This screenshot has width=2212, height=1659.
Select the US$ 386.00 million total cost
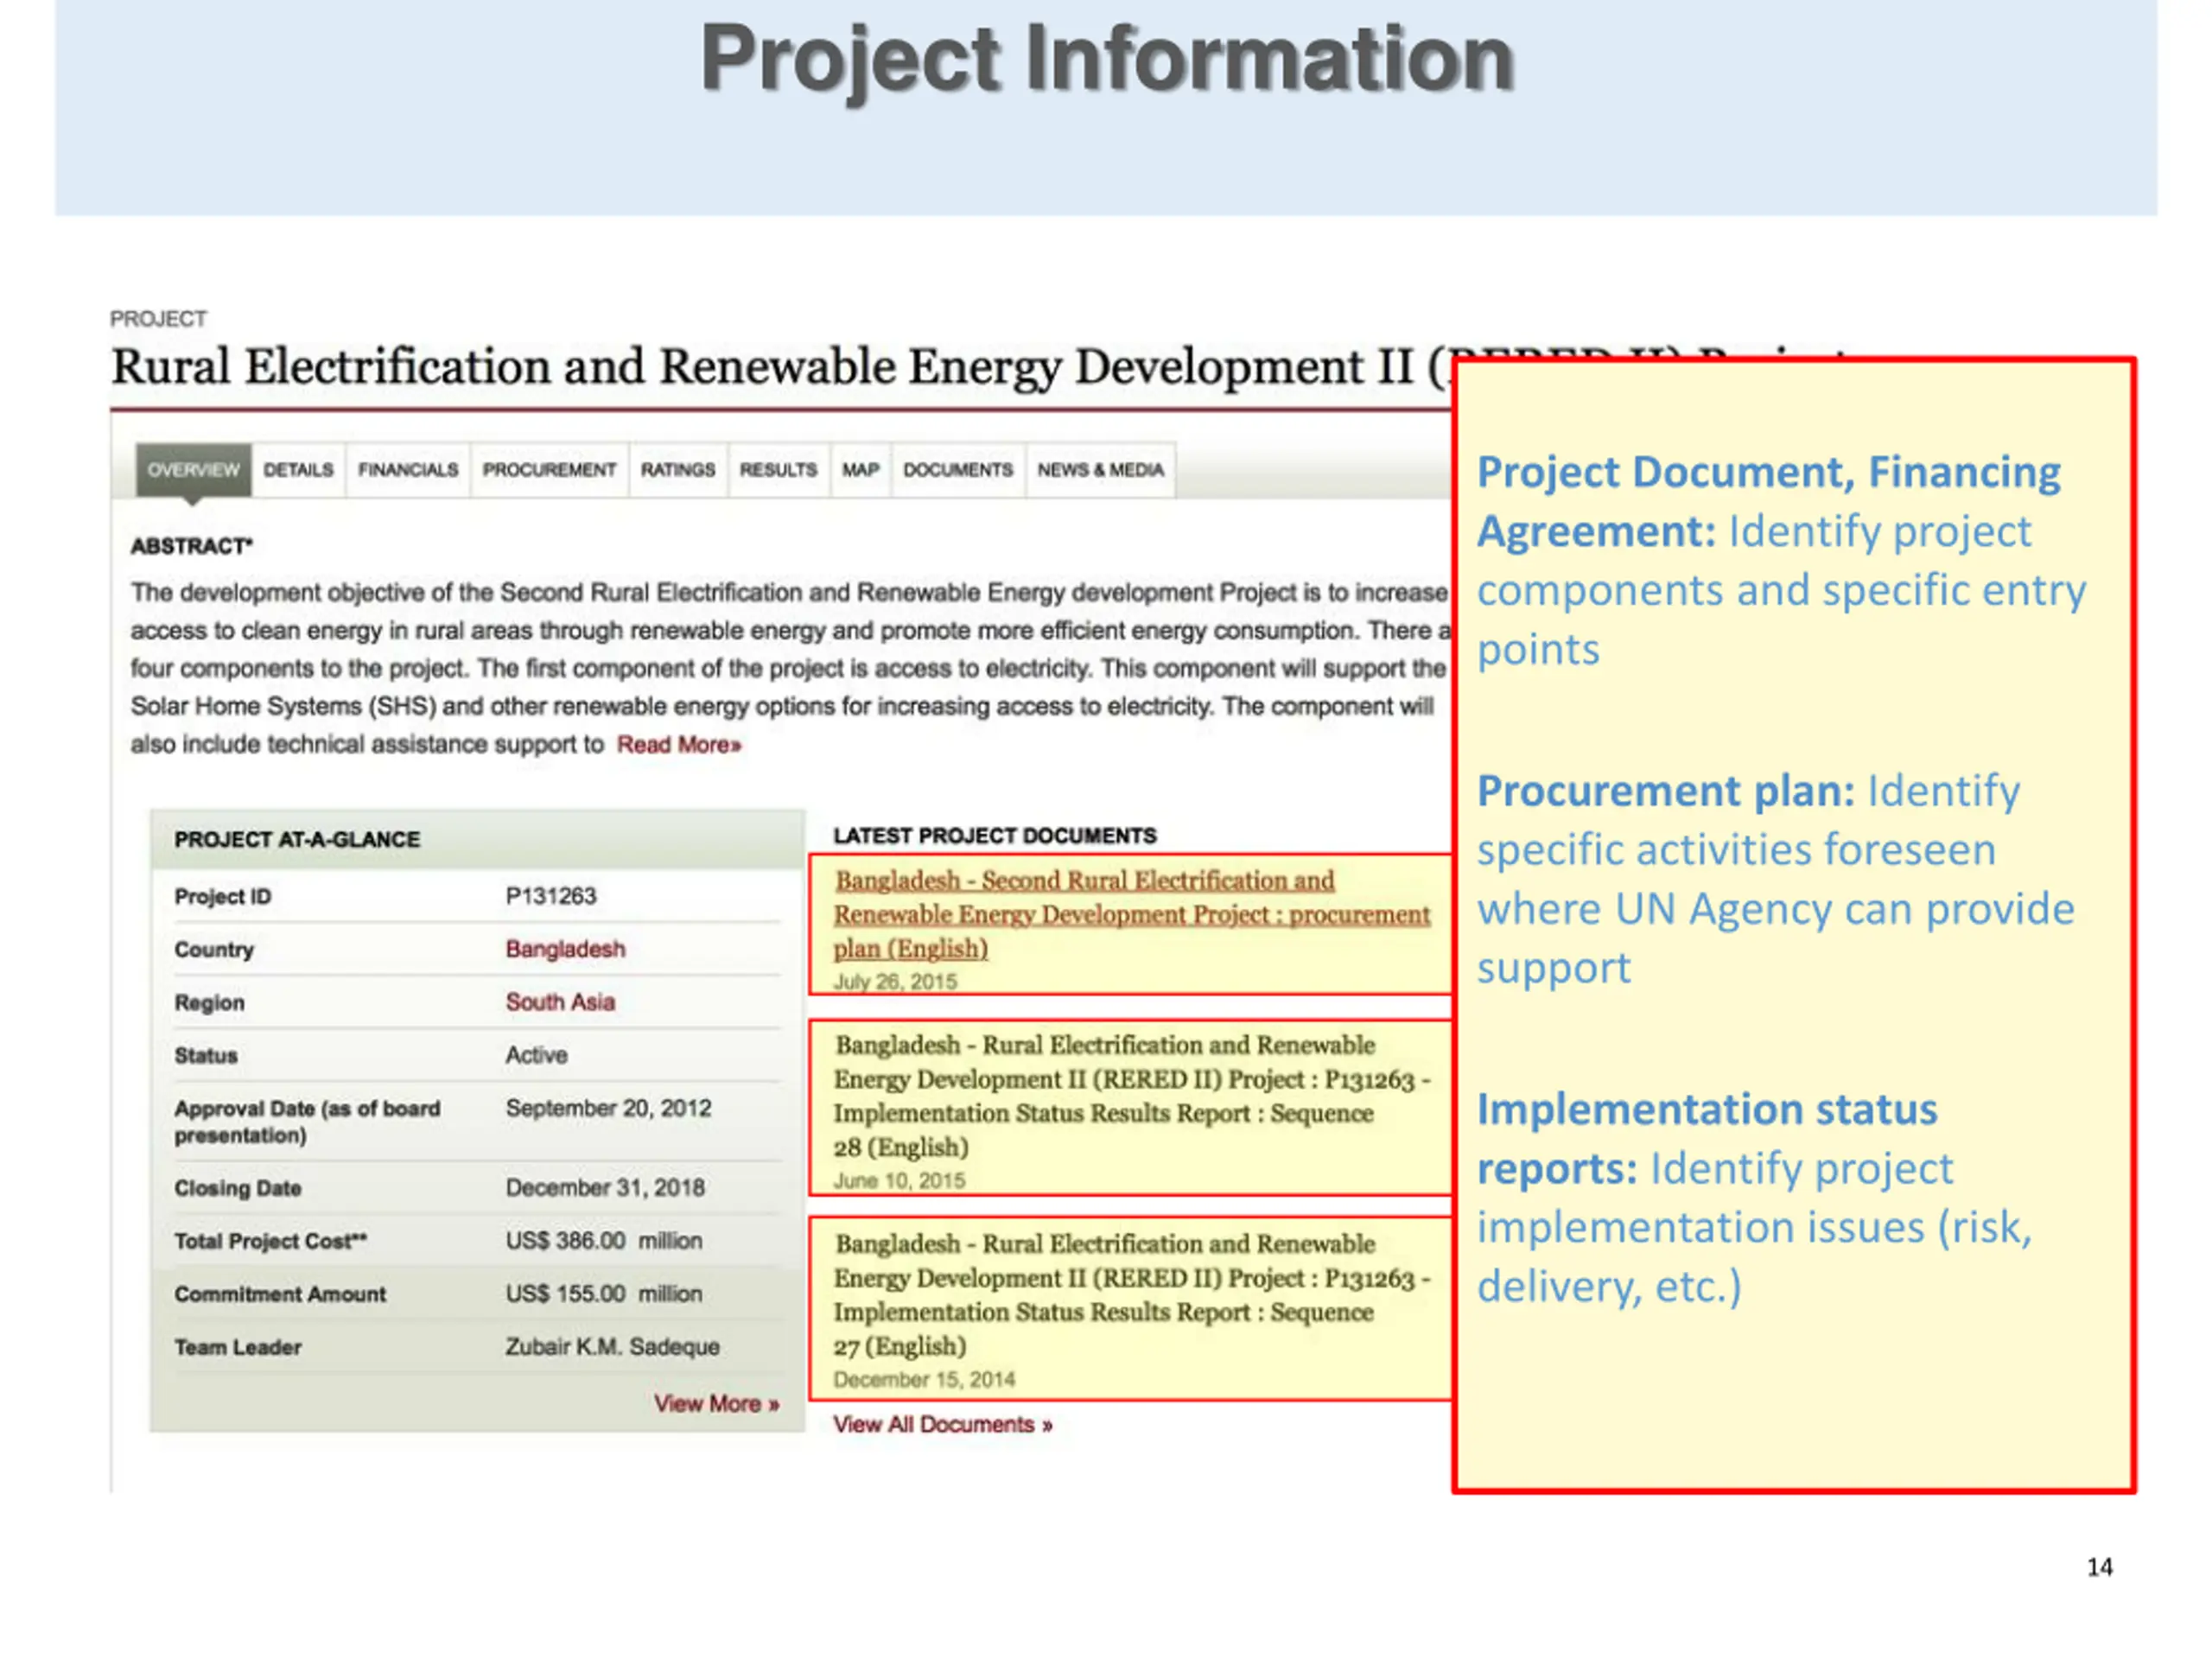604,1241
